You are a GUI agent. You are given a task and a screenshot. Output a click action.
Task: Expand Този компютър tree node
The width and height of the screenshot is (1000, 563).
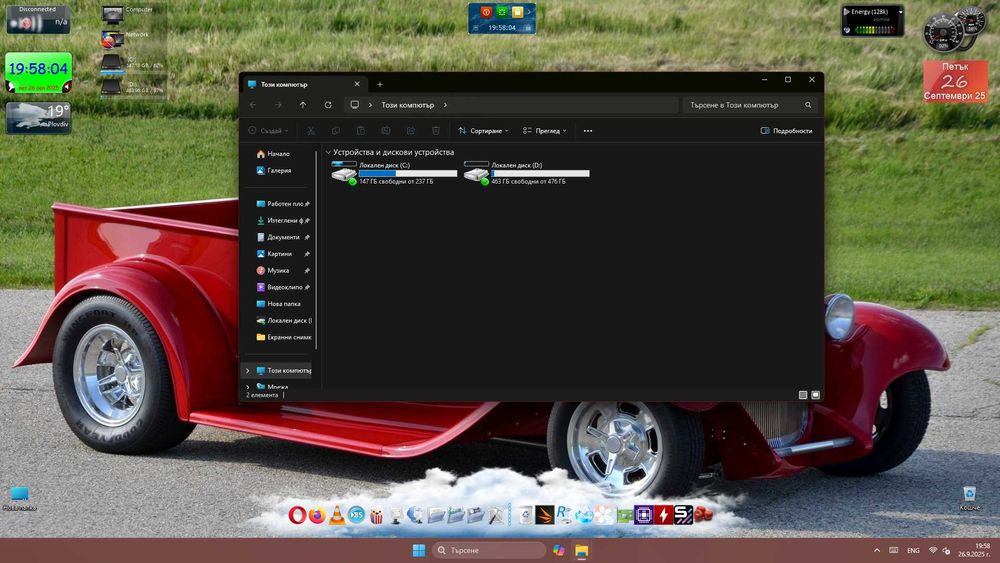click(248, 370)
